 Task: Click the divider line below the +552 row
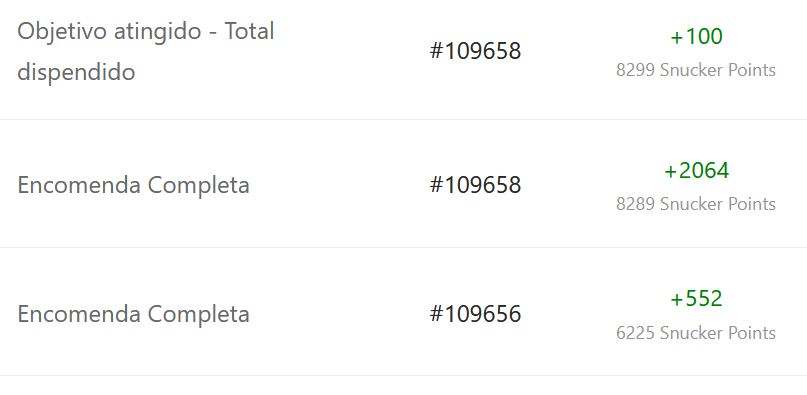404,375
